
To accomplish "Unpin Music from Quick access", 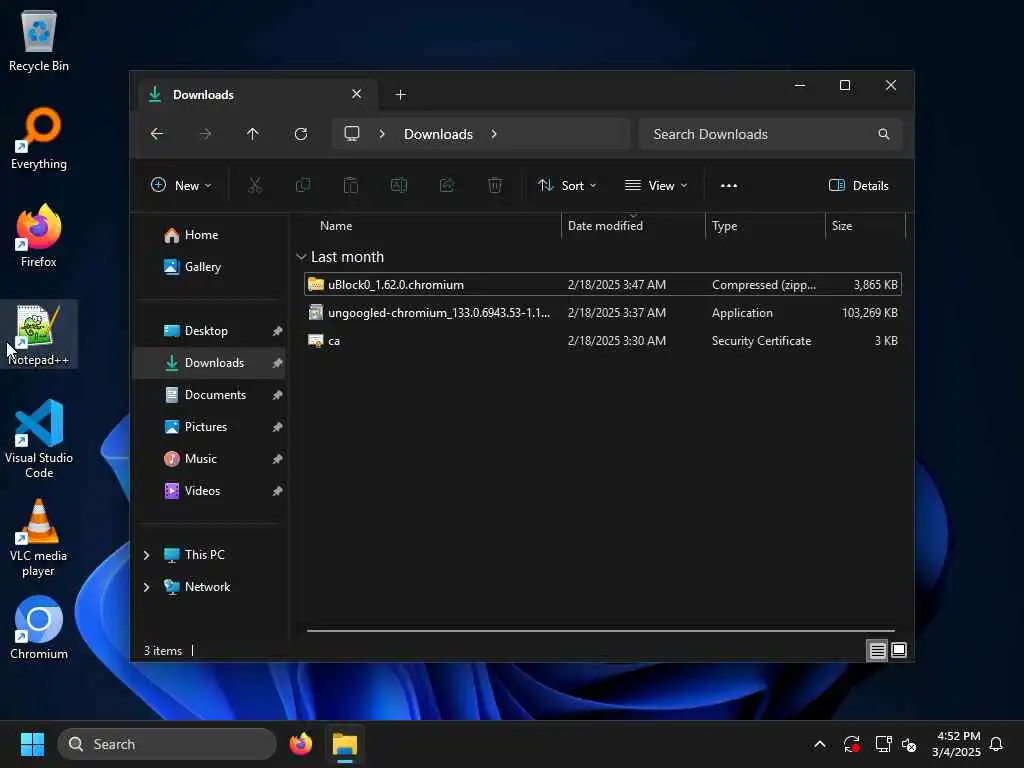I will 278,459.
